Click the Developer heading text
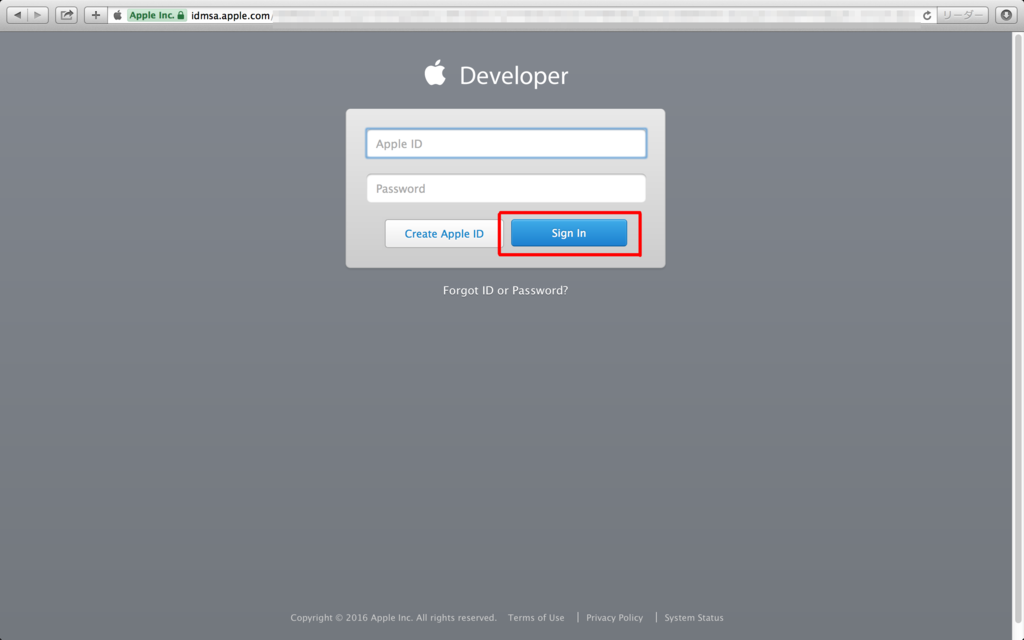The height and width of the screenshot is (640, 1024). pos(514,76)
